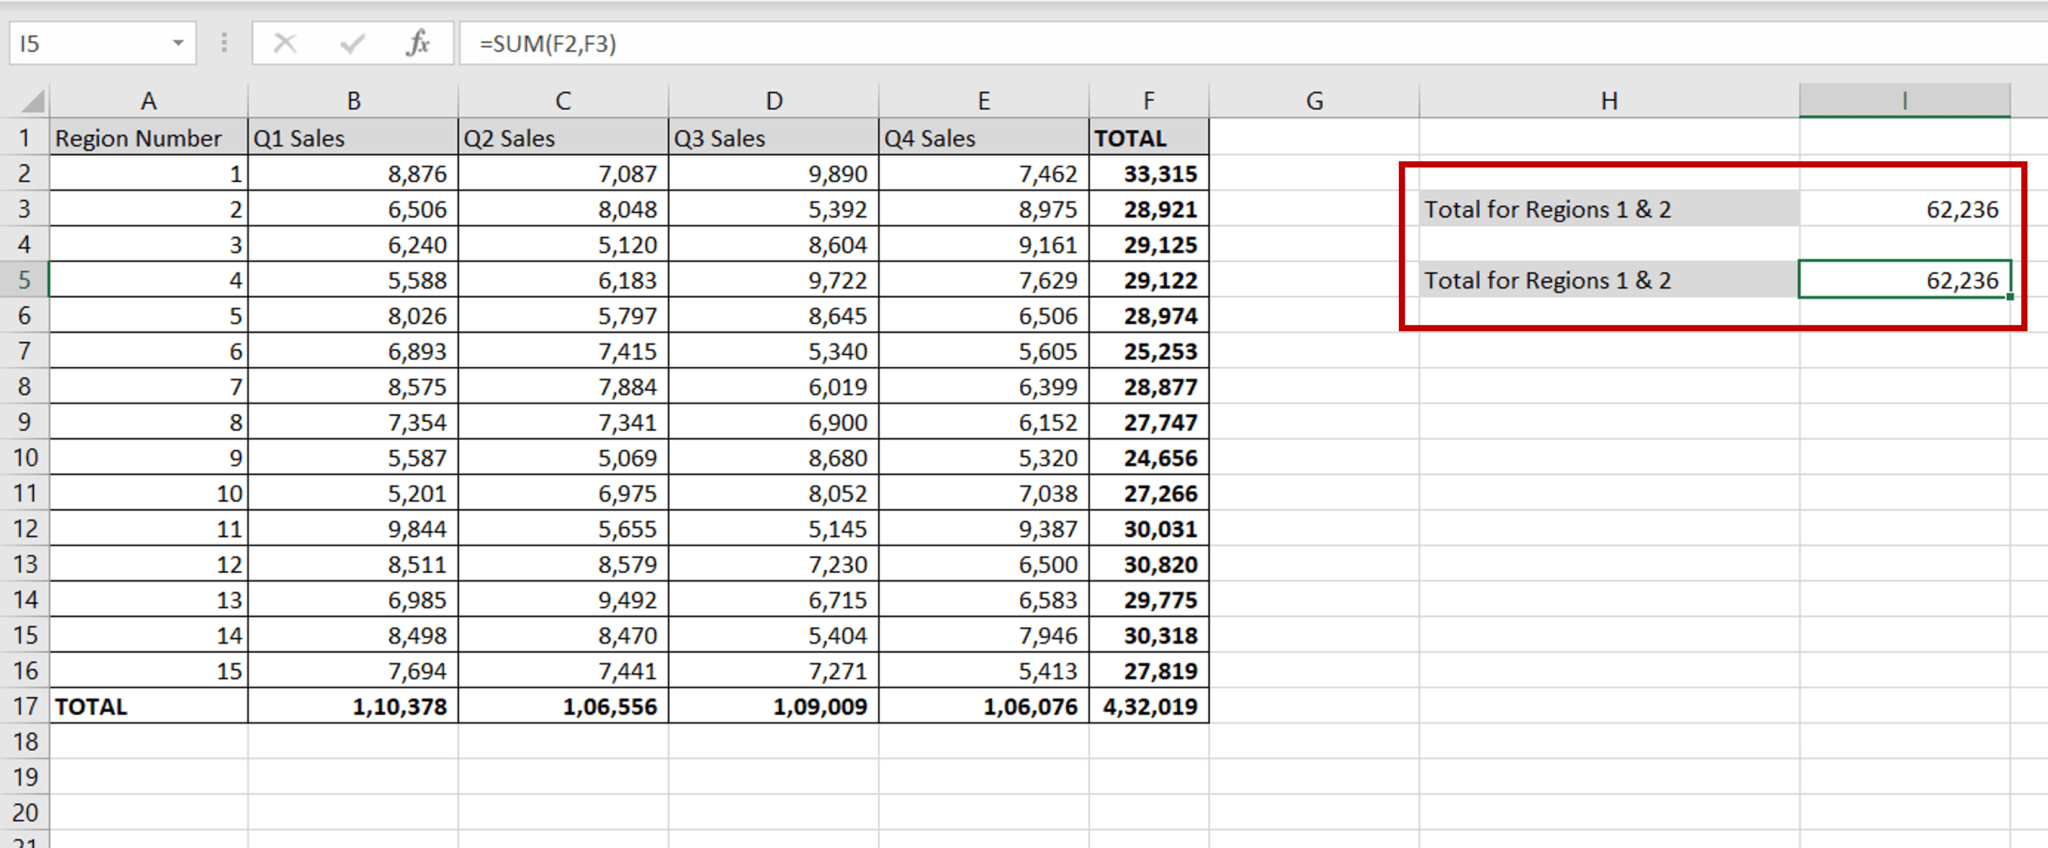This screenshot has height=848, width=2048.
Task: Click the Q2 Sales header cell
Action: pyautogui.click(x=563, y=138)
